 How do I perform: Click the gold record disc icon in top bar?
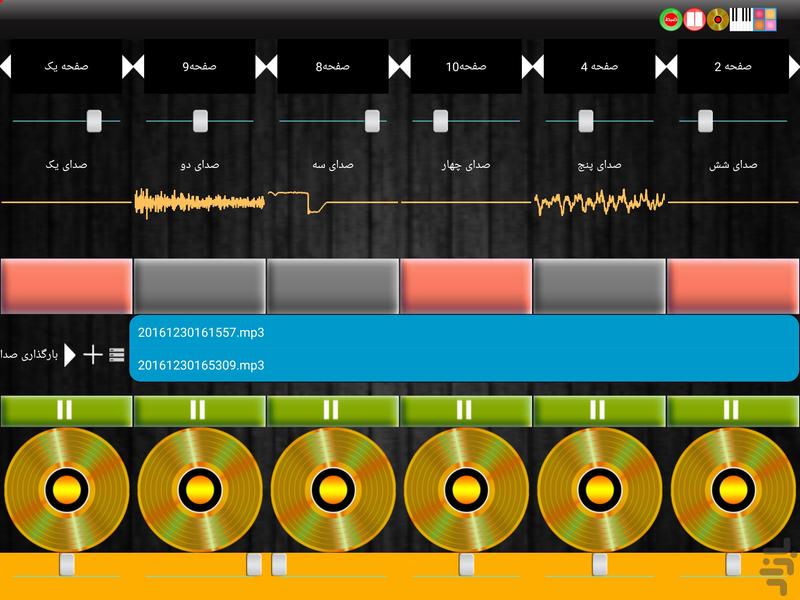pos(717,18)
